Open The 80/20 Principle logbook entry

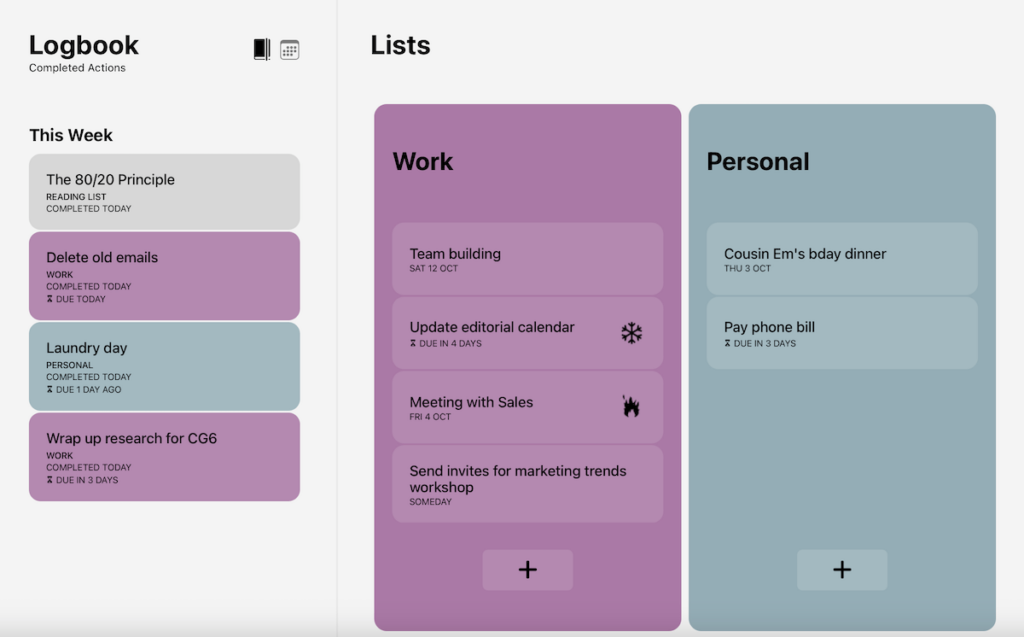point(164,191)
